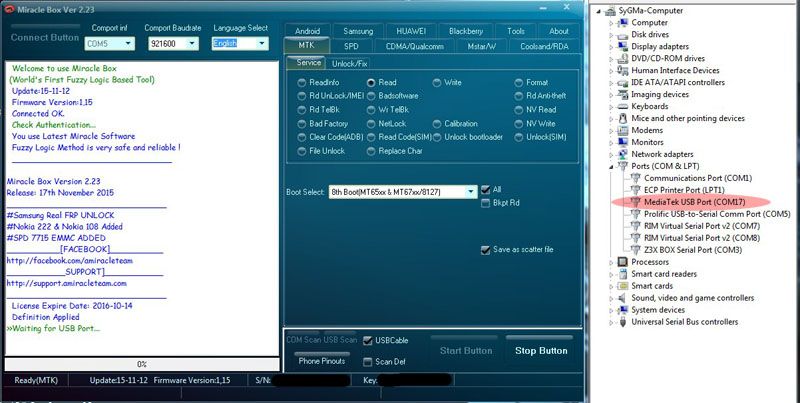This screenshot has height=403, width=800.
Task: Click the Connect Button
Action: [x=45, y=35]
